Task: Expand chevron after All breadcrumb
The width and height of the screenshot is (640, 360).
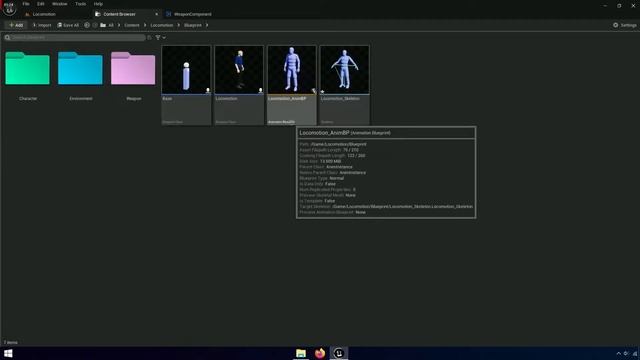Action: [x=119, y=25]
